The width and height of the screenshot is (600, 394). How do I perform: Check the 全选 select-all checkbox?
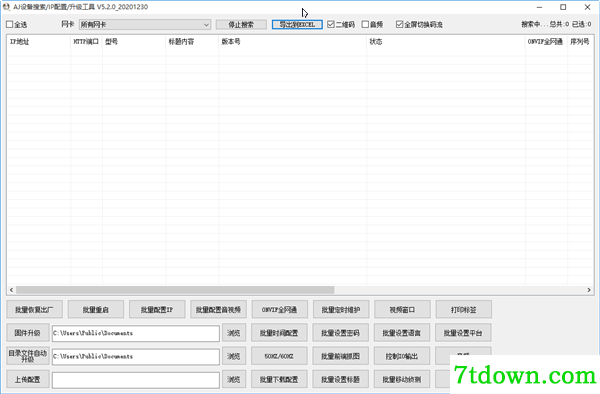[10, 24]
